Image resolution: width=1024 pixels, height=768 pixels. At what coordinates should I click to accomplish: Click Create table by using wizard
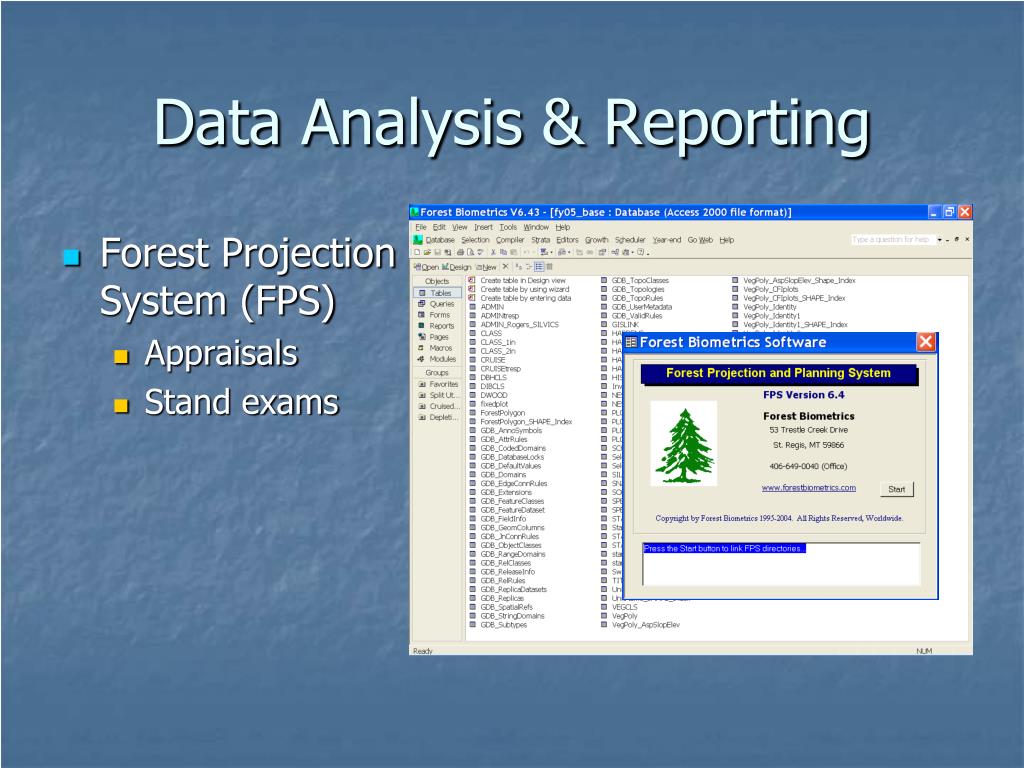point(519,289)
